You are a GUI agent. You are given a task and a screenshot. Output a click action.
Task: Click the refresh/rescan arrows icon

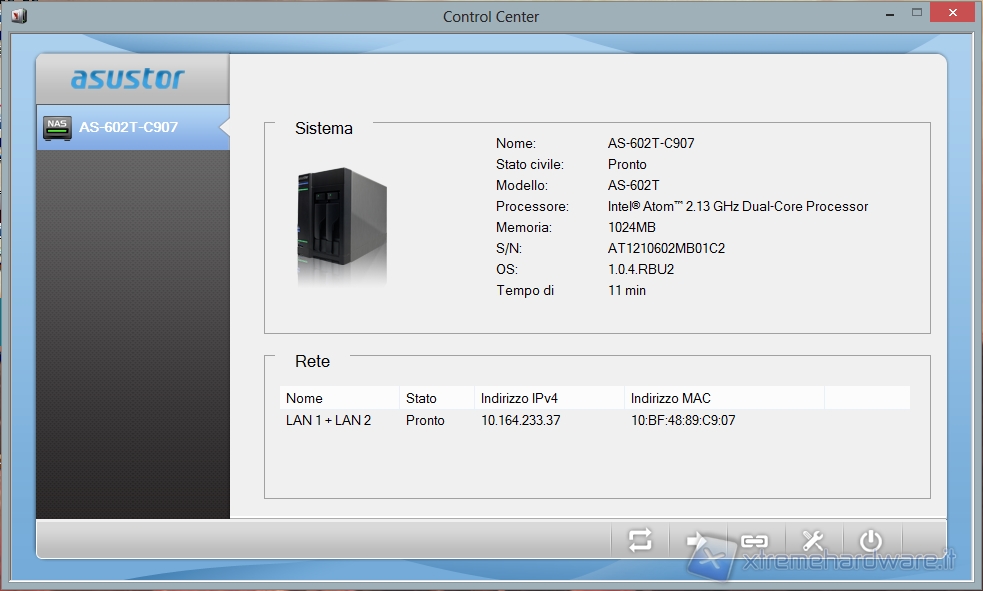(640, 541)
